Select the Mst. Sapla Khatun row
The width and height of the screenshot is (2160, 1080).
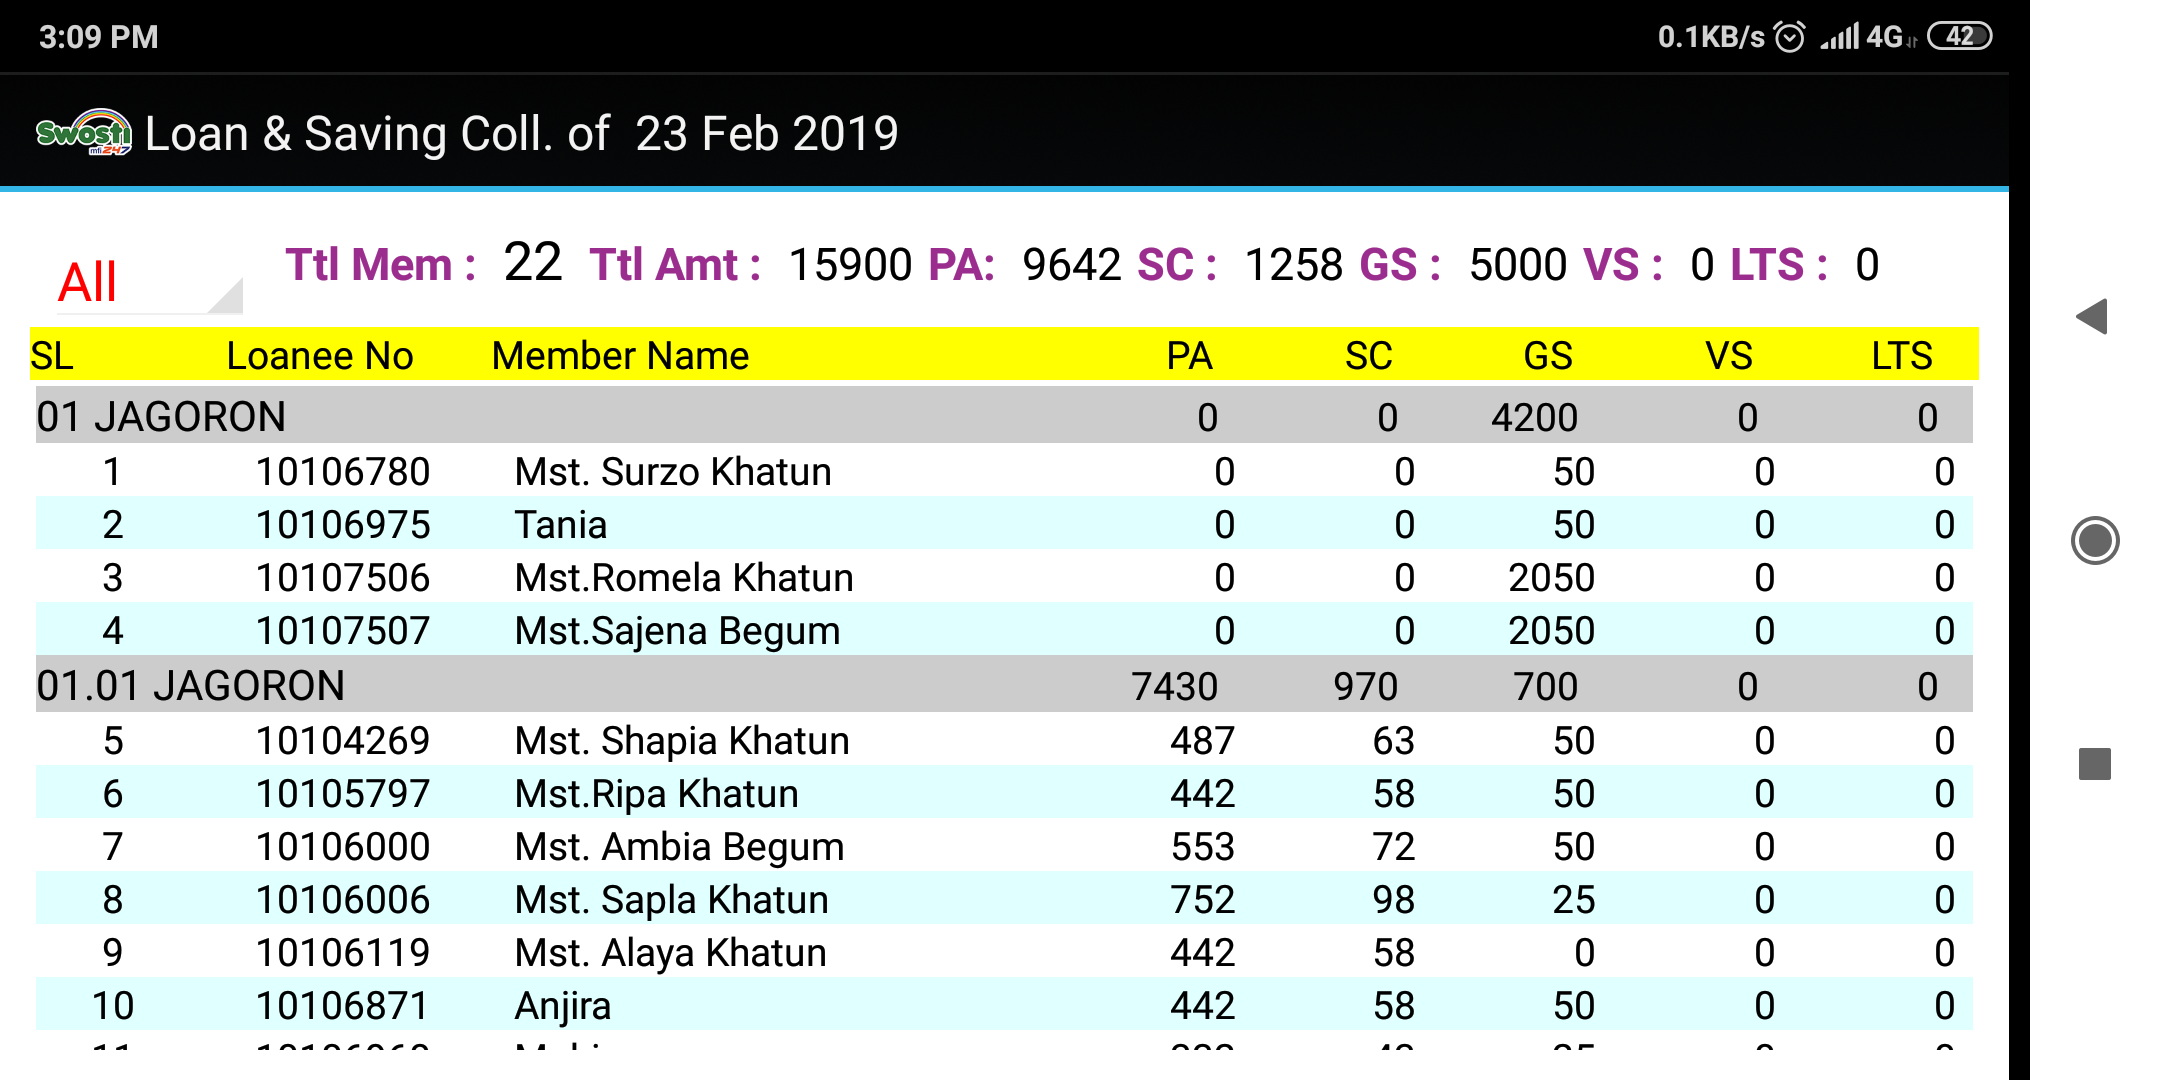click(1004, 899)
